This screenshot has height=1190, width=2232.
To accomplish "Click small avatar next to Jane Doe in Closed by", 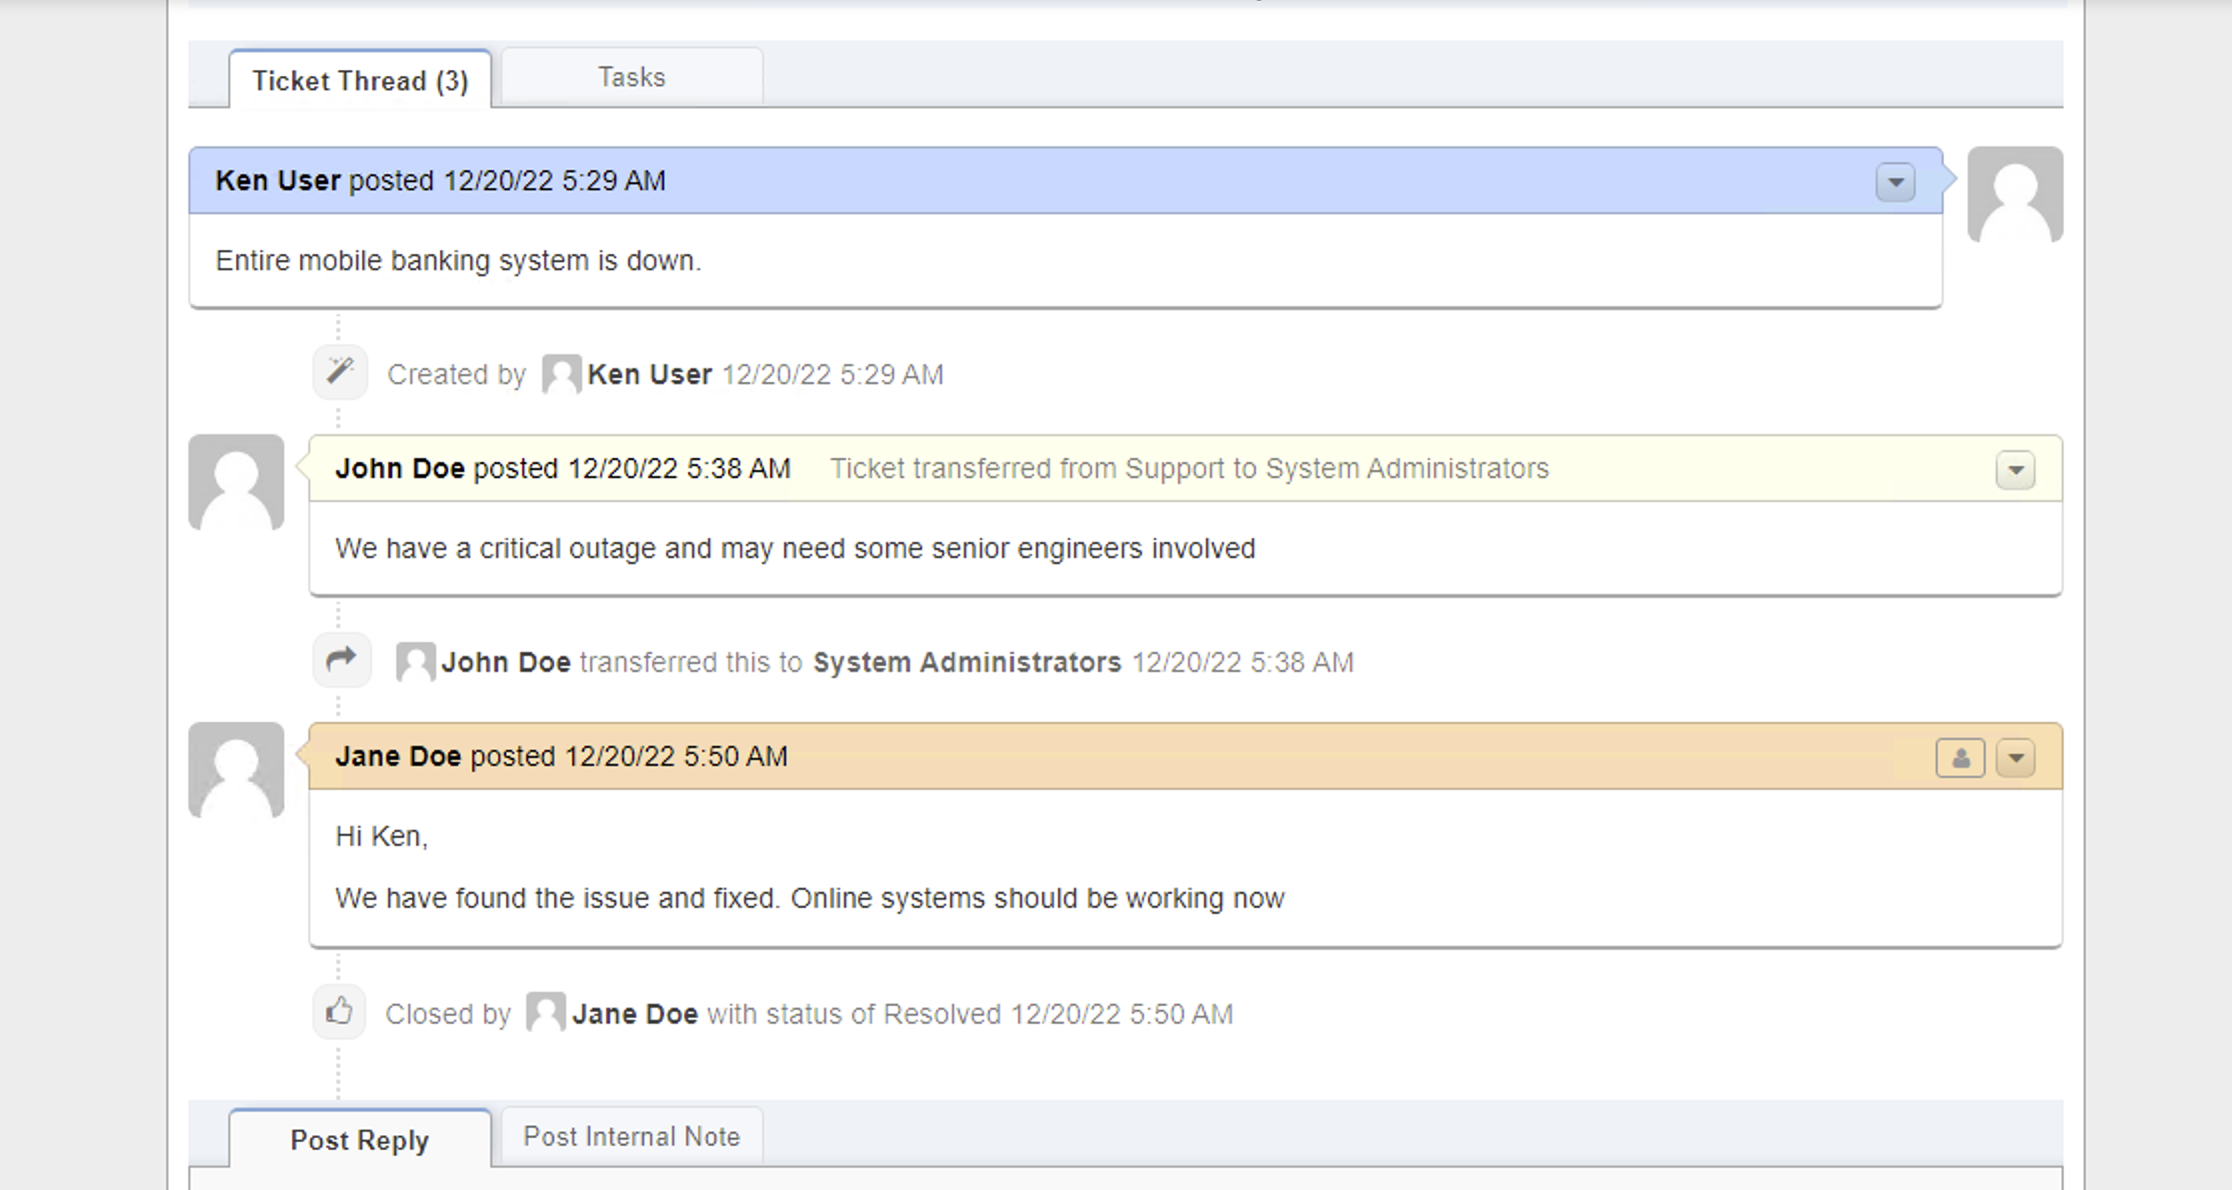I will (545, 1012).
